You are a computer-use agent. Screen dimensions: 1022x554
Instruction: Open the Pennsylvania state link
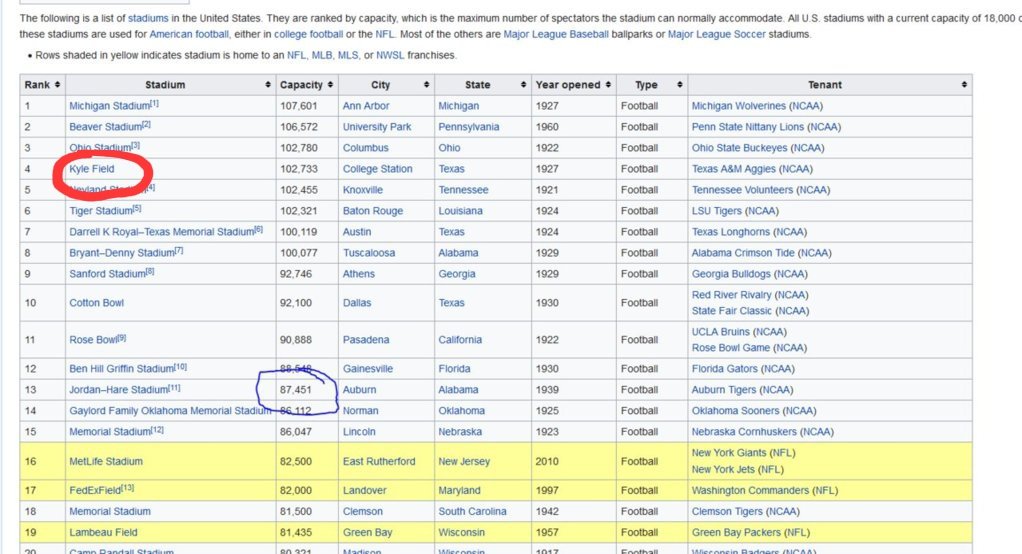click(x=469, y=127)
